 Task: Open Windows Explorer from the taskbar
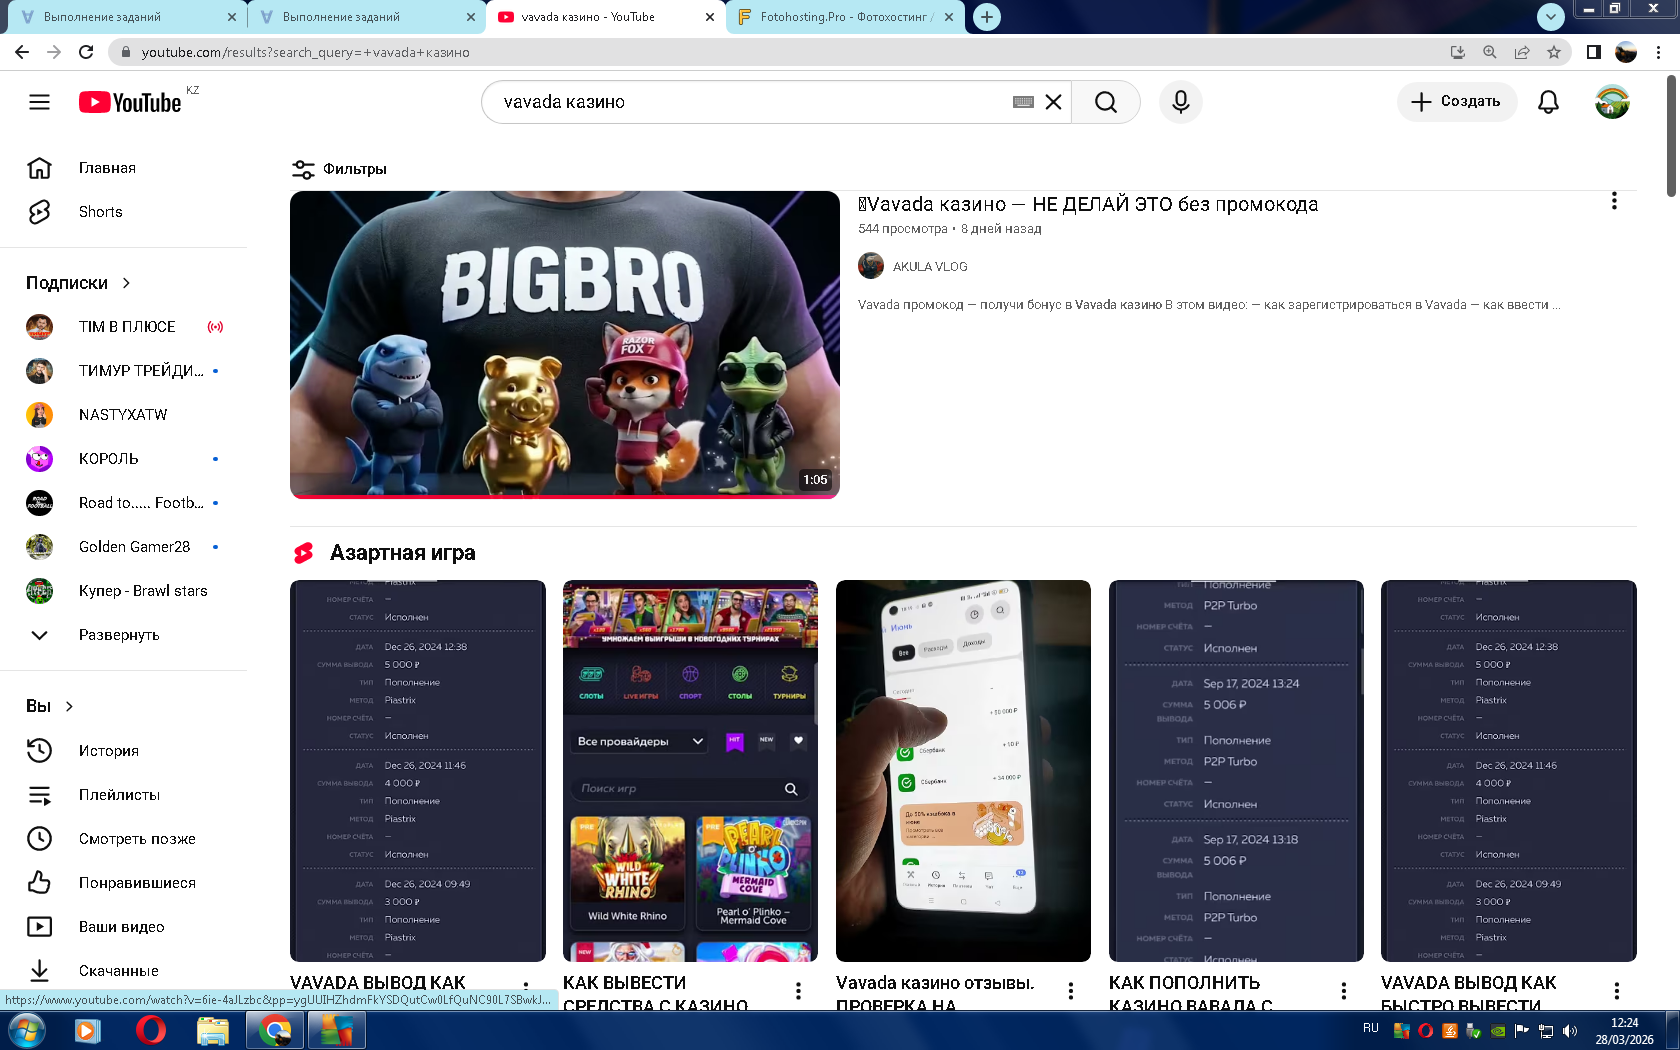pyautogui.click(x=212, y=1030)
